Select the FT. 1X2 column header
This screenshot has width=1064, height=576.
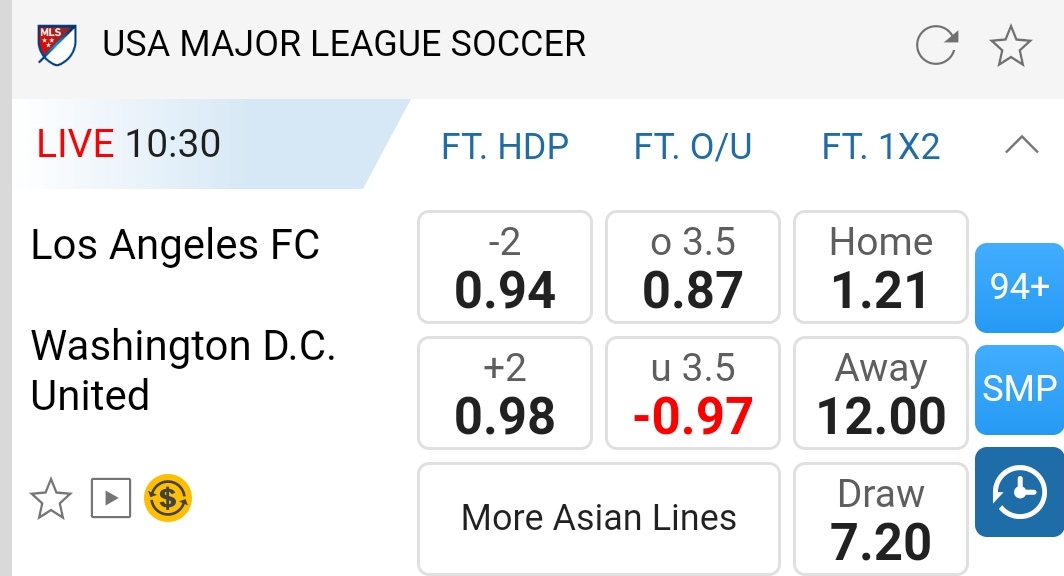point(881,147)
